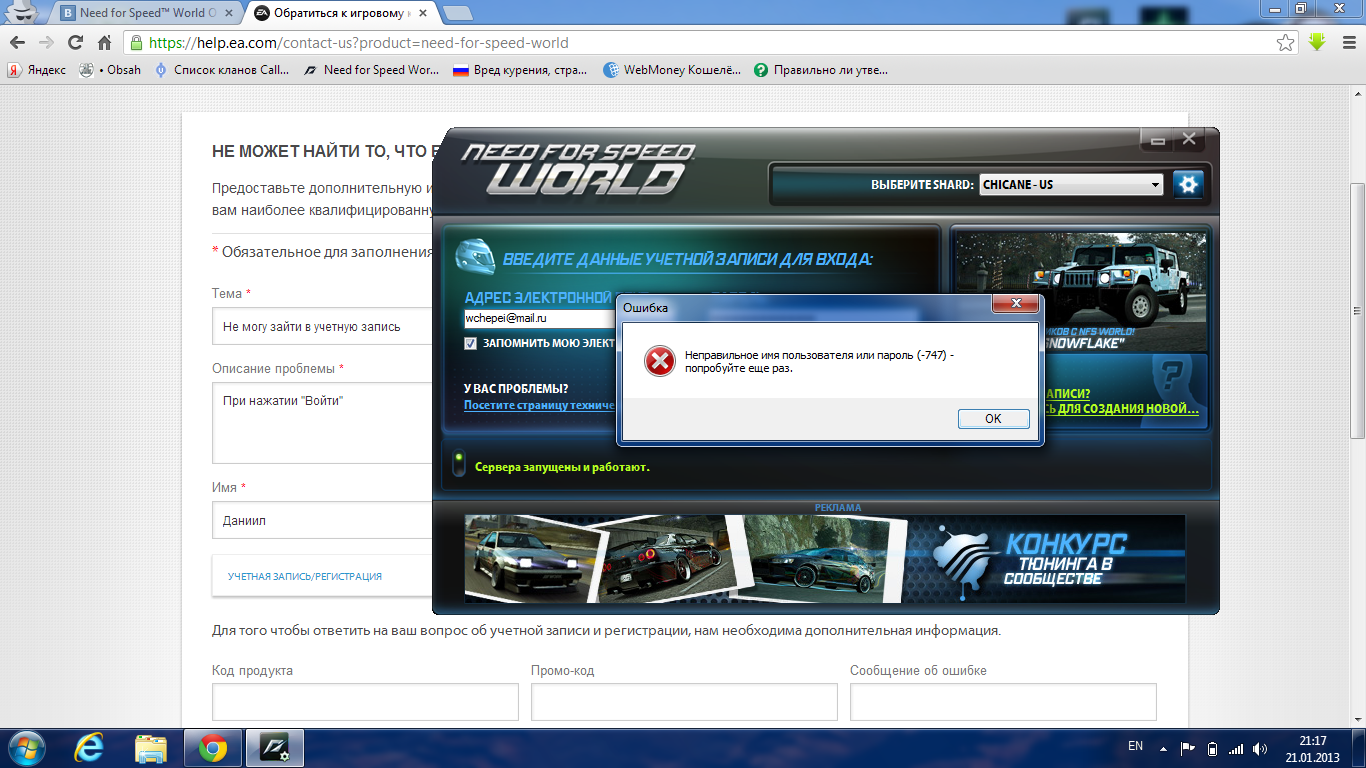Screen dimensions: 1366x768
Task: Click the 'Конкурс тюнинга в сообществе' banner
Action: coord(825,558)
